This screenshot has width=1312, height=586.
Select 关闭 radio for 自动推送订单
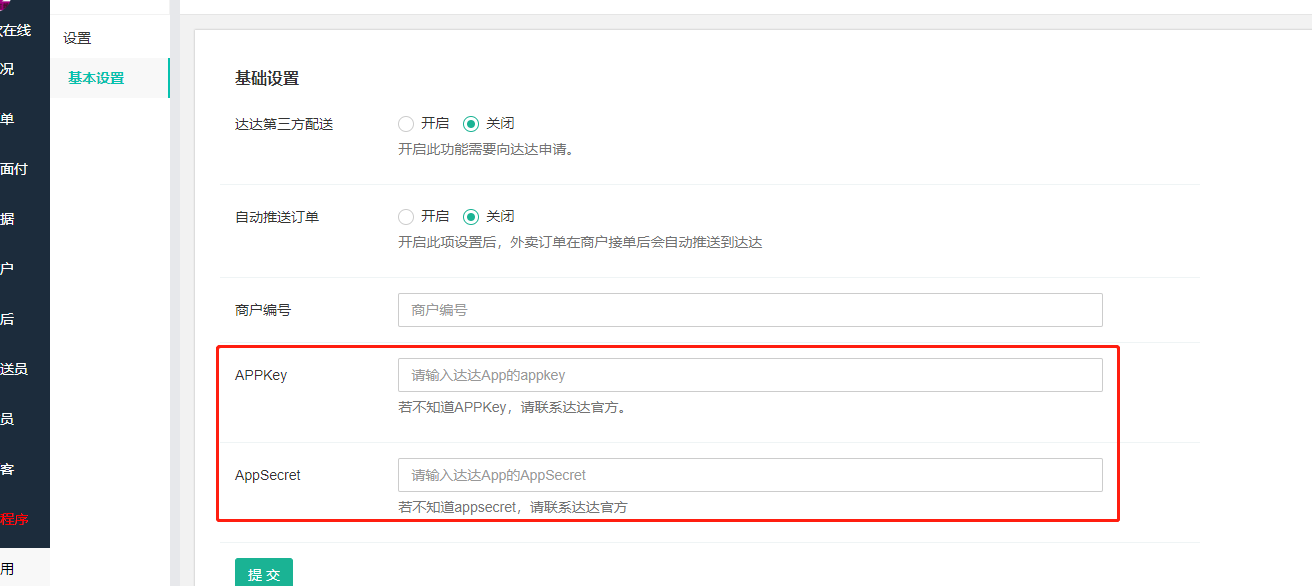click(x=471, y=217)
